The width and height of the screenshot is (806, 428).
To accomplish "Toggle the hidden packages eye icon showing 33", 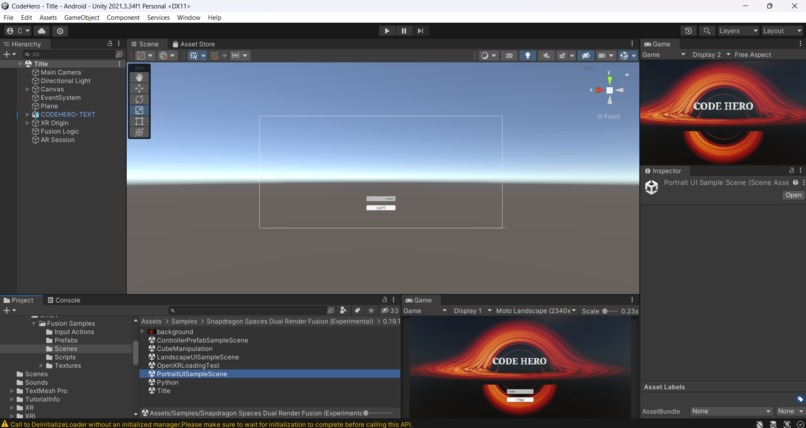I will (390, 310).
